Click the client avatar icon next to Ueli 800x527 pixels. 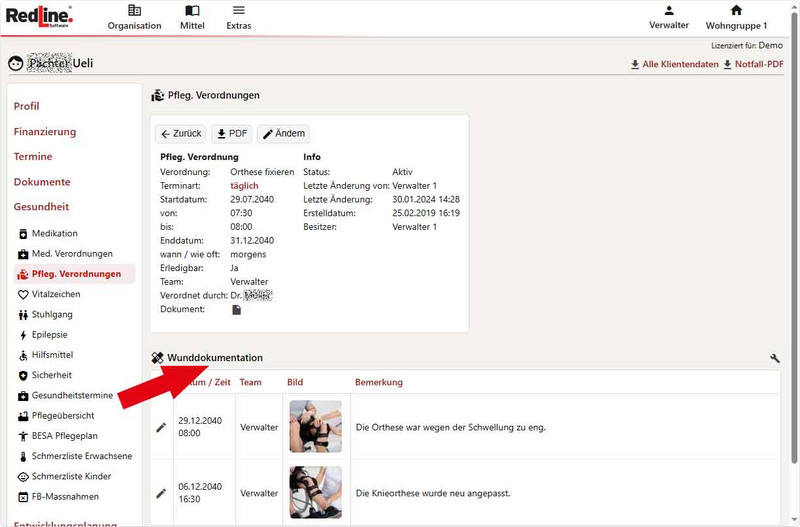coord(16,63)
